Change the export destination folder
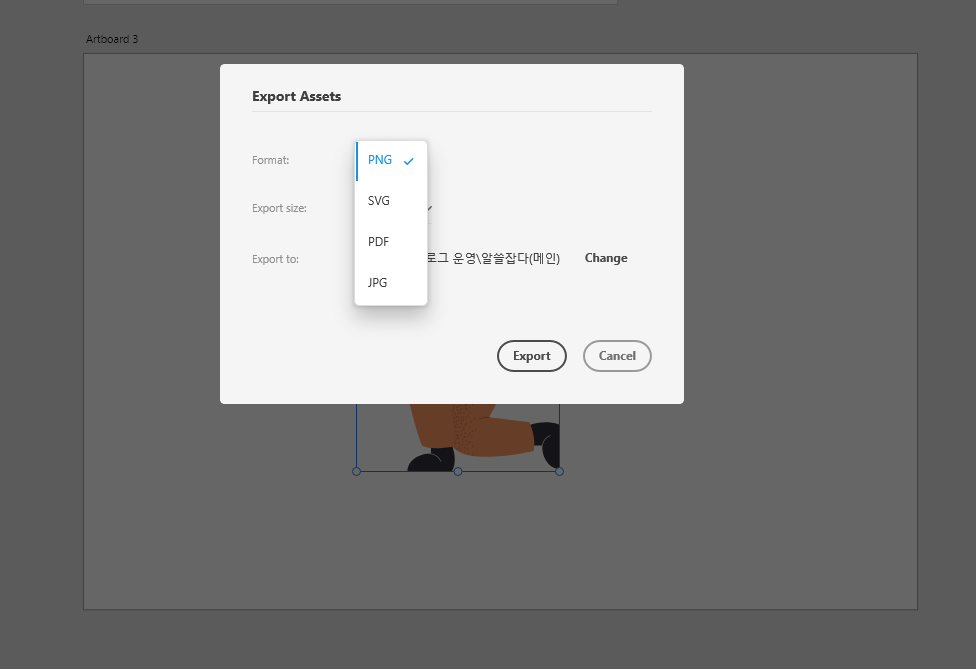 click(606, 258)
